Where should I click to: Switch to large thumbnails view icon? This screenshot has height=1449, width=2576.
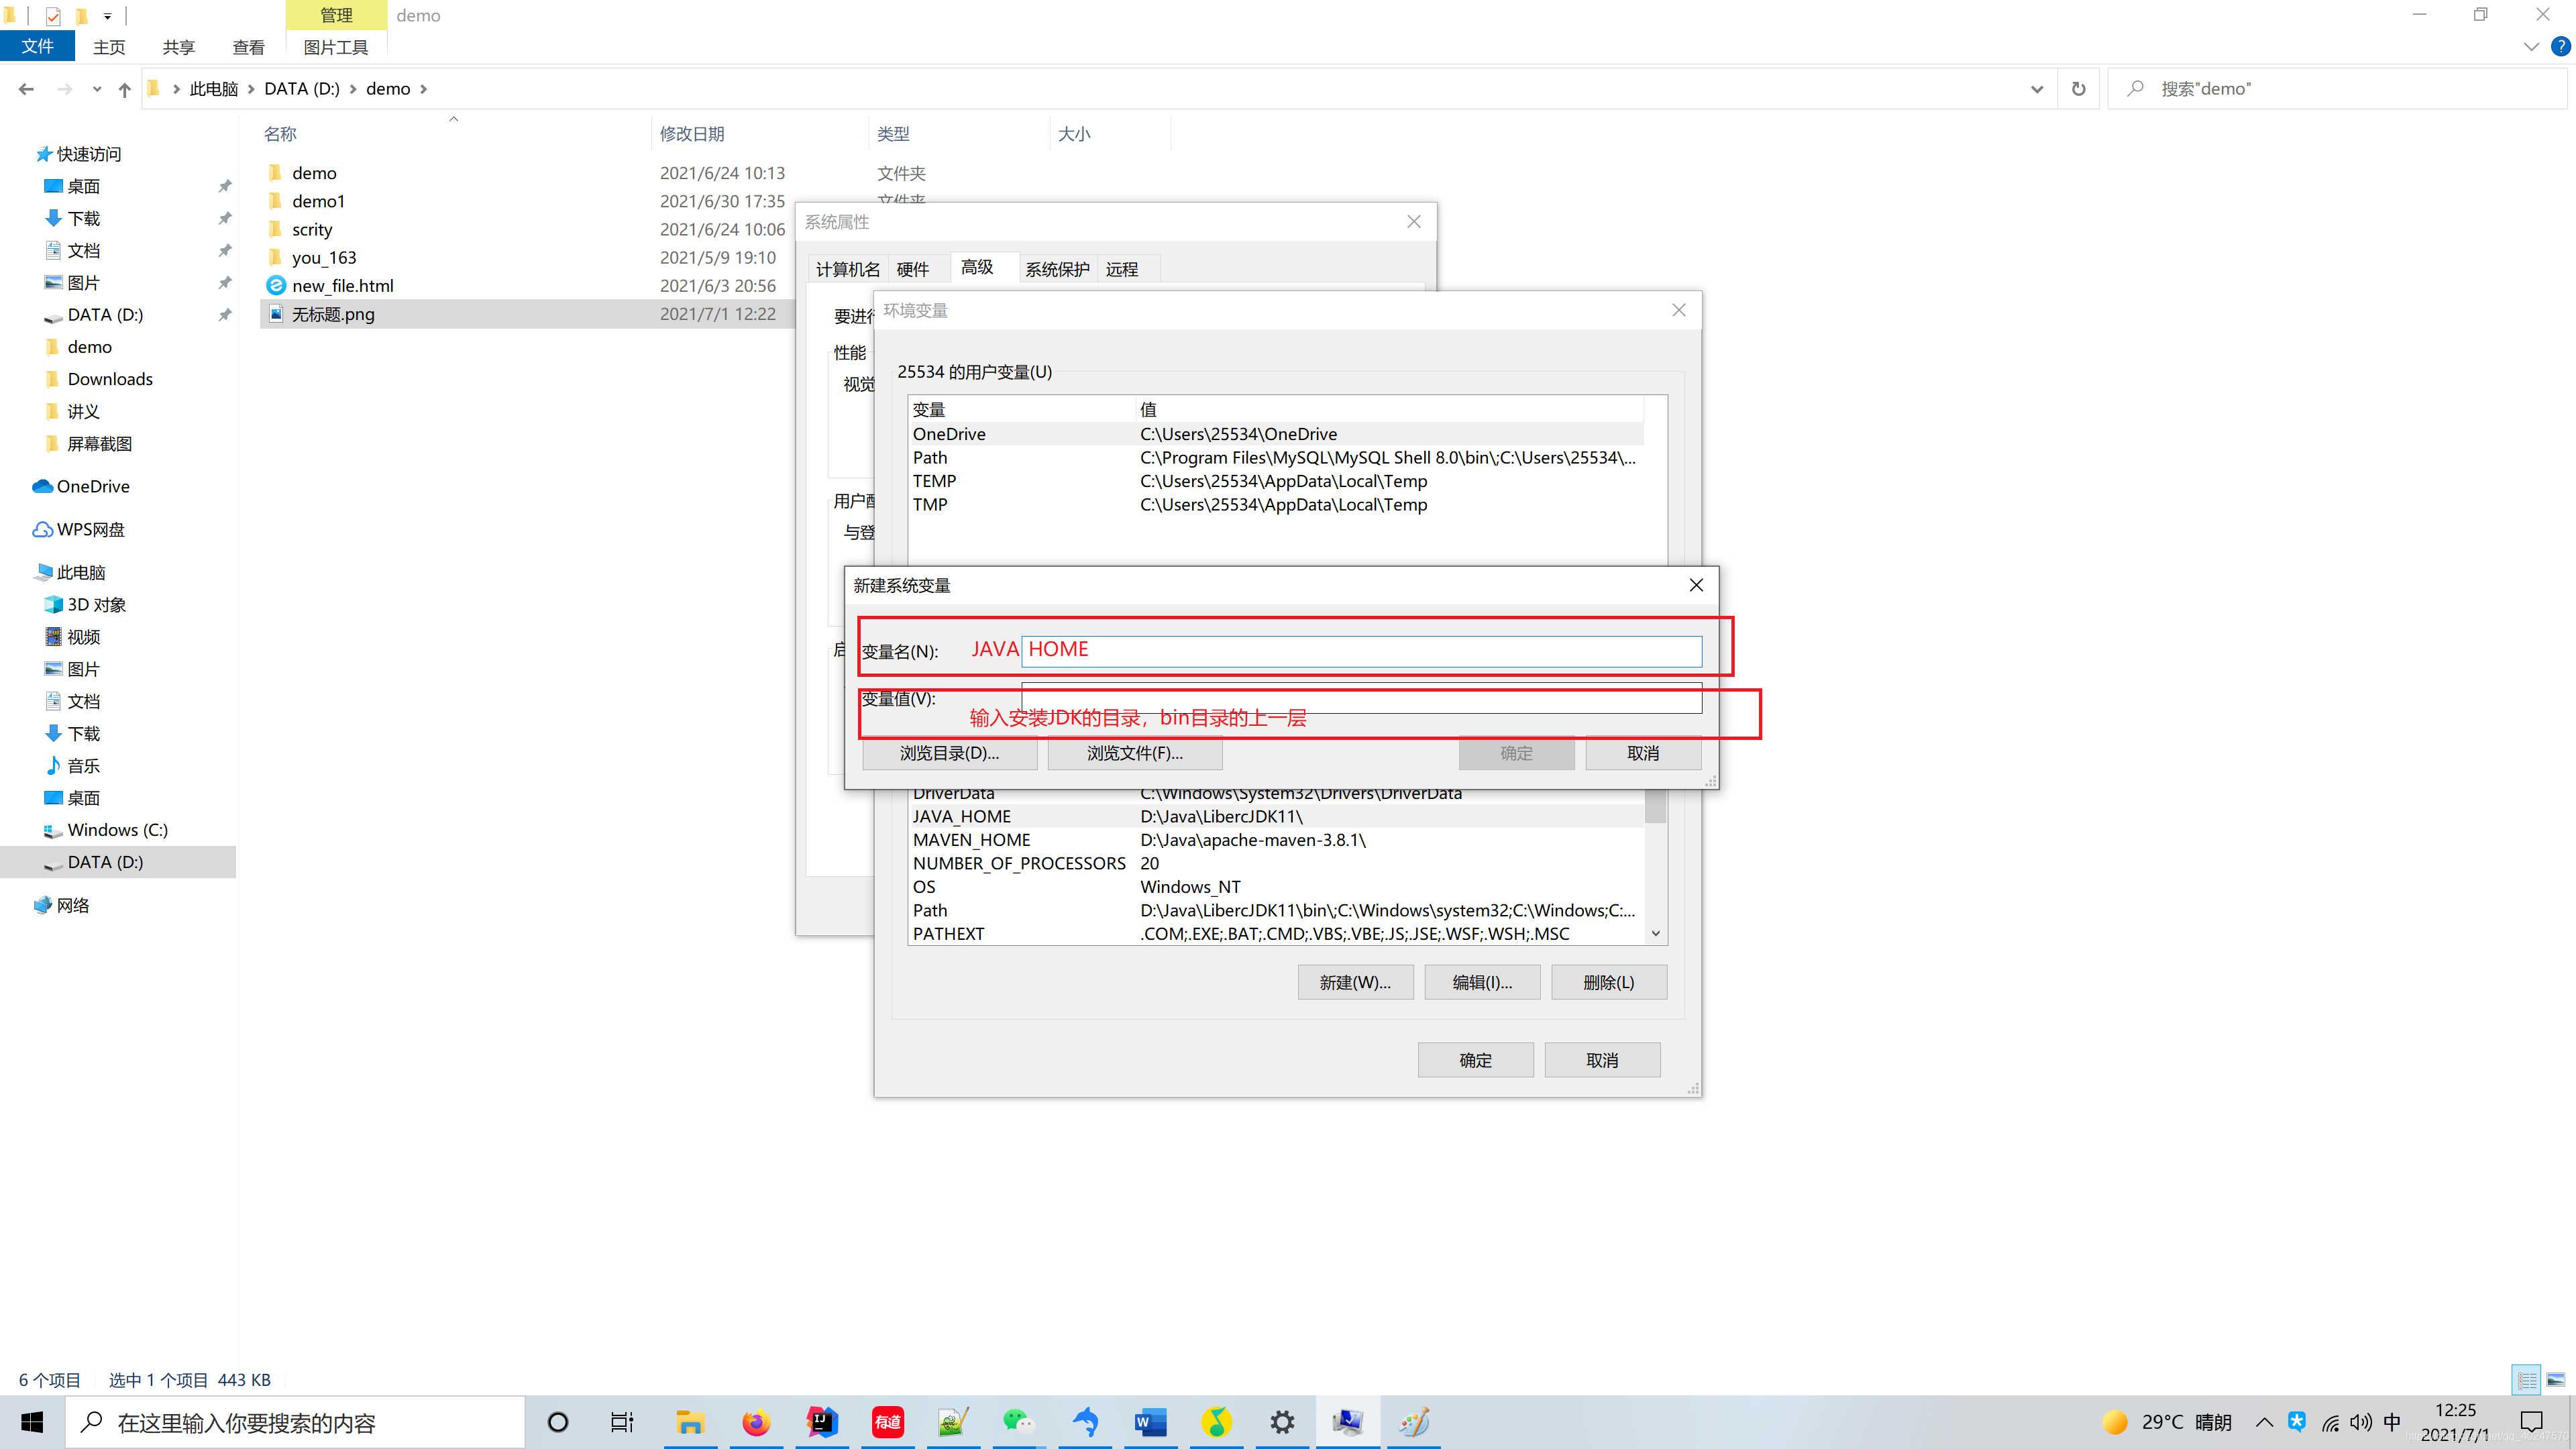pyautogui.click(x=2556, y=1380)
